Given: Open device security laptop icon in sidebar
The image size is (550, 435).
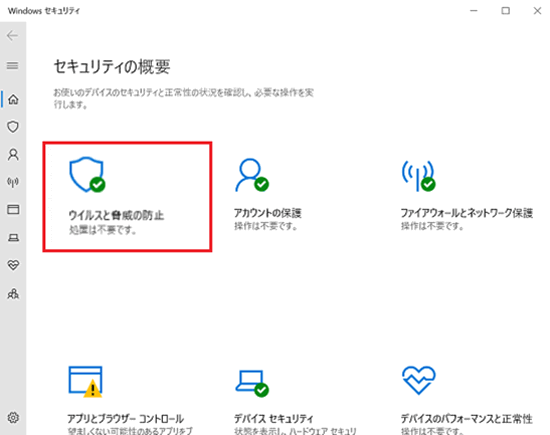Looking at the screenshot, I should (13, 238).
